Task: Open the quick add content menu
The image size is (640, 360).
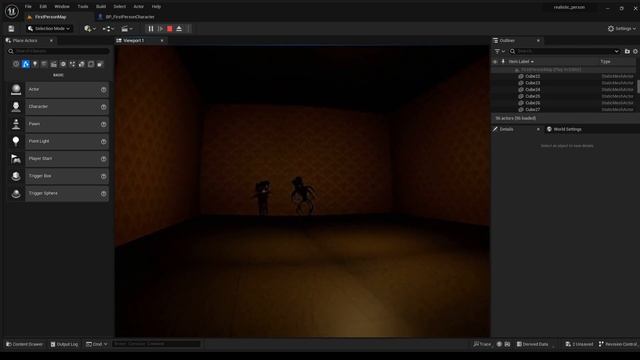Action: (90, 29)
